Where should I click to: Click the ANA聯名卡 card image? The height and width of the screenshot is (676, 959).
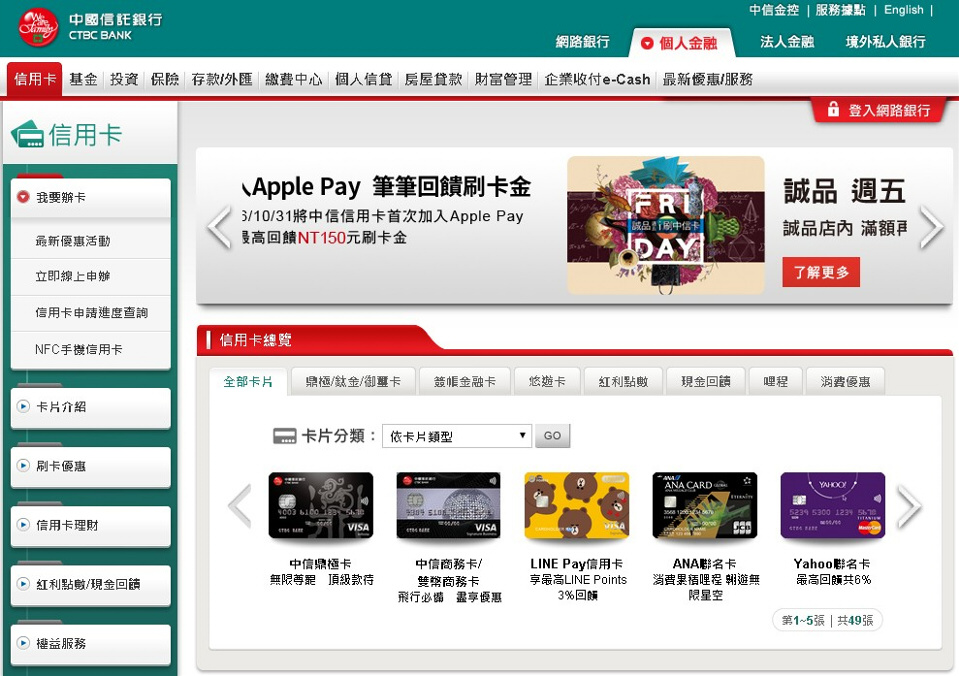click(705, 505)
